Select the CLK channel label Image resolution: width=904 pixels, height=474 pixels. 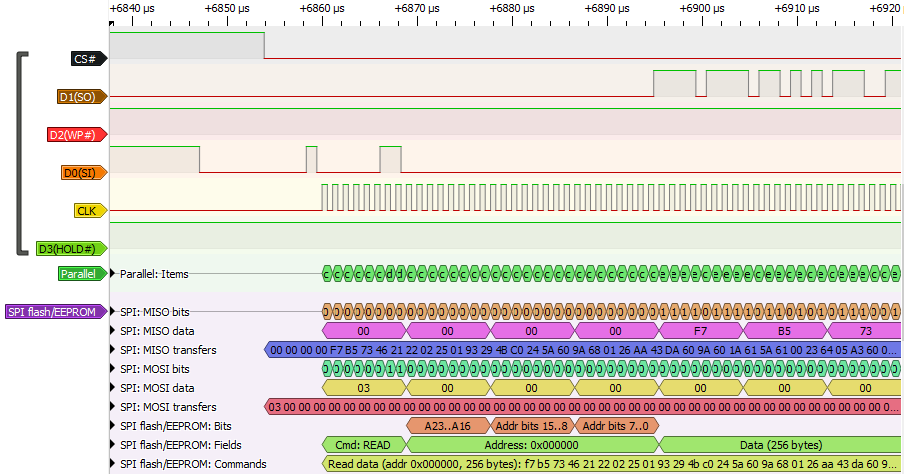[88, 211]
